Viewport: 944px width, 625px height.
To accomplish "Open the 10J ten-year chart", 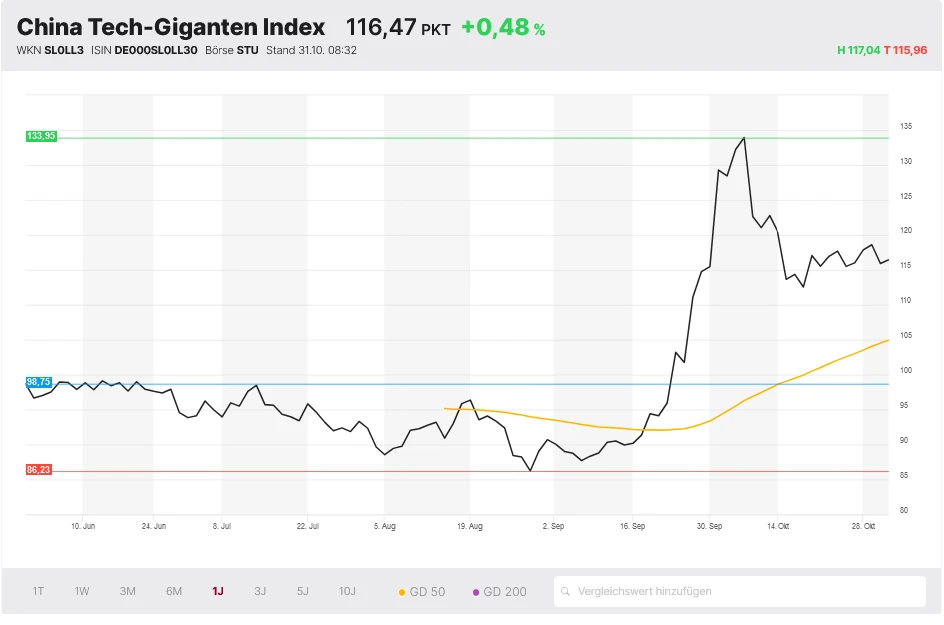I will [x=347, y=591].
